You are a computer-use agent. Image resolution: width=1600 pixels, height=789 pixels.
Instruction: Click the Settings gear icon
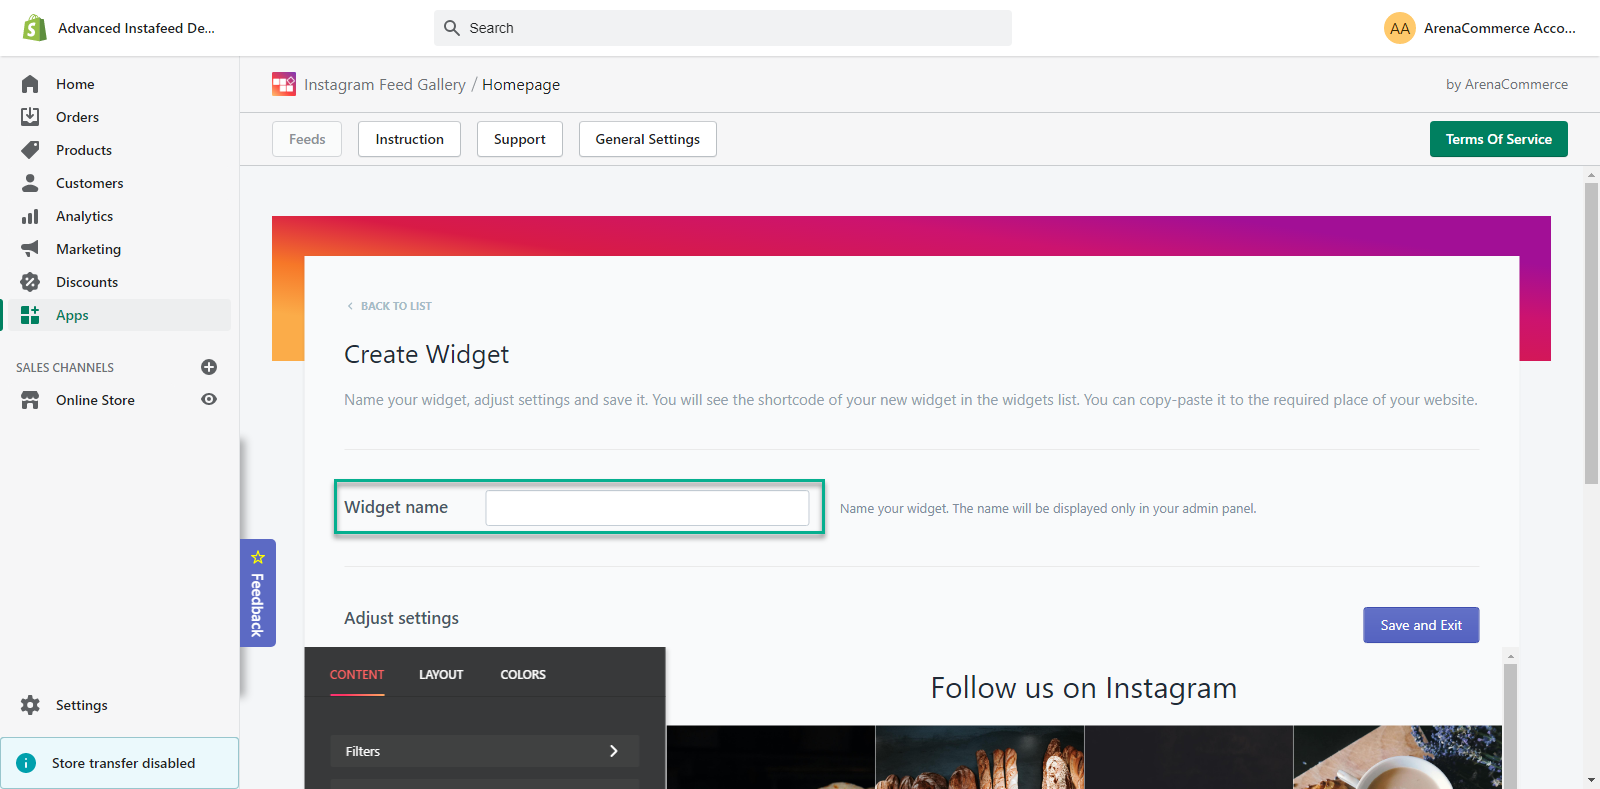[30, 705]
